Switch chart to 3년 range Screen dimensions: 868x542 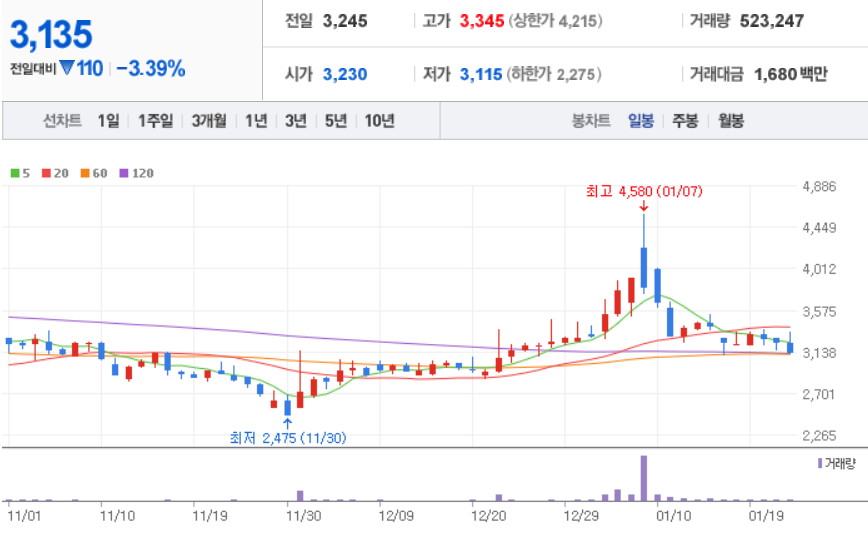296,120
